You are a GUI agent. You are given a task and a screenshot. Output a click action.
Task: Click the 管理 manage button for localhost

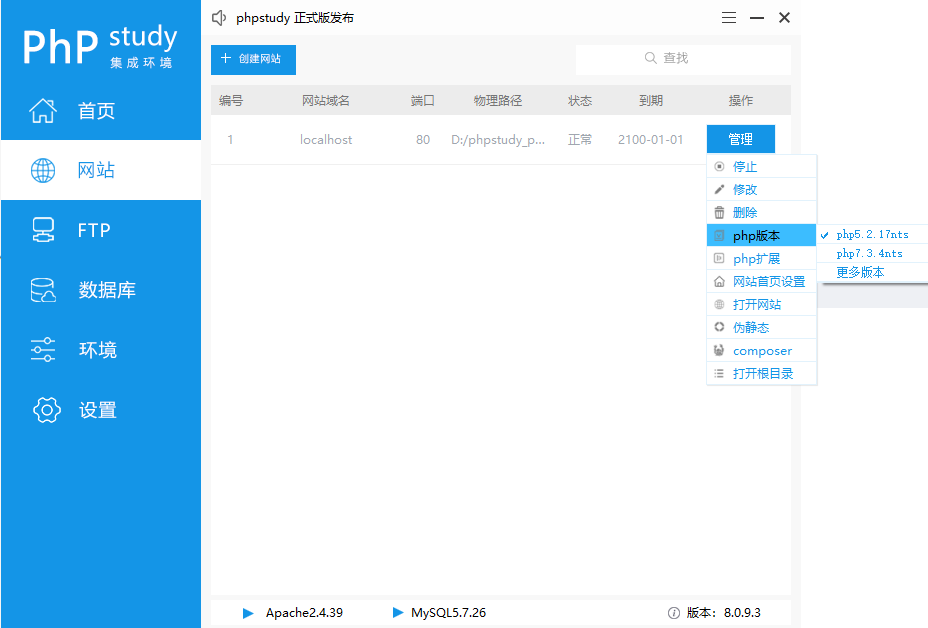click(x=740, y=138)
